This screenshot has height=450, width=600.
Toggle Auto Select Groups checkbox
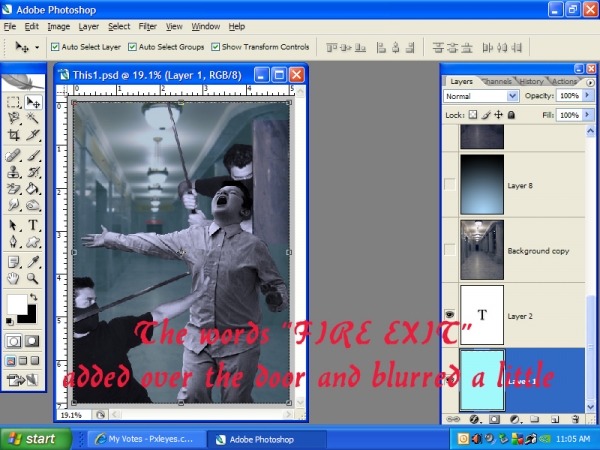(132, 47)
